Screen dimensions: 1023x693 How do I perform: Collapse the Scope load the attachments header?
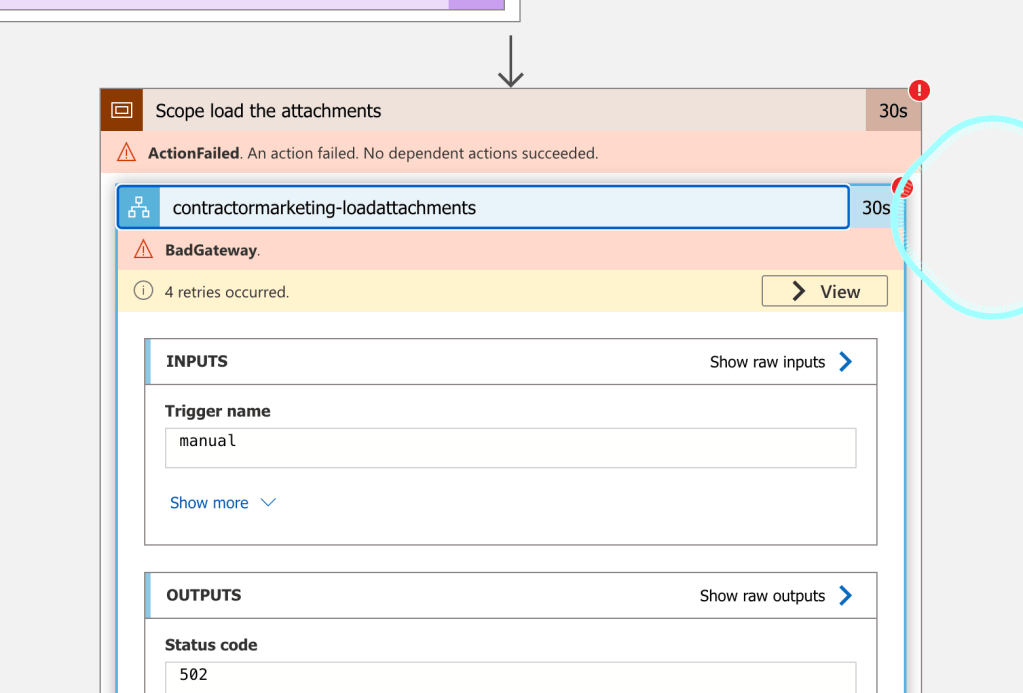pos(511,110)
